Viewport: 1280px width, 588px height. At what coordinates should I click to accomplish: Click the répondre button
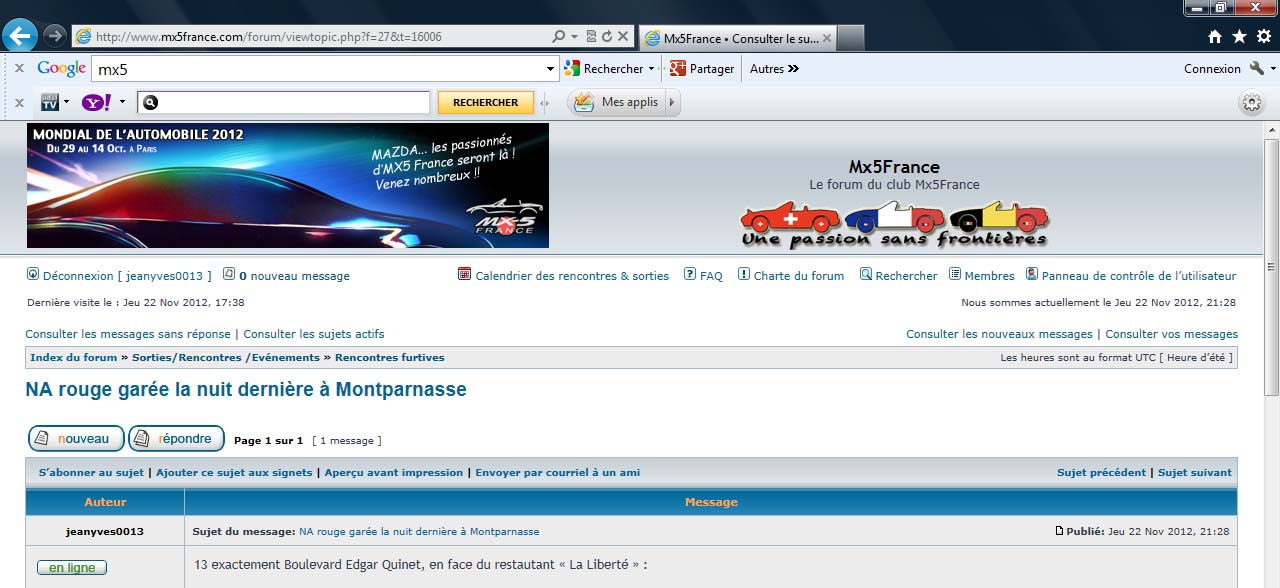click(176, 439)
